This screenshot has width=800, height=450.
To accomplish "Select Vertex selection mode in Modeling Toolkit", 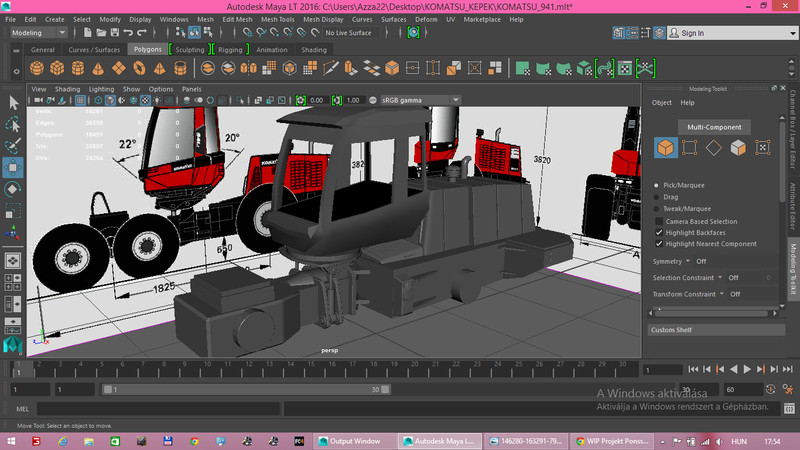I will coord(689,148).
